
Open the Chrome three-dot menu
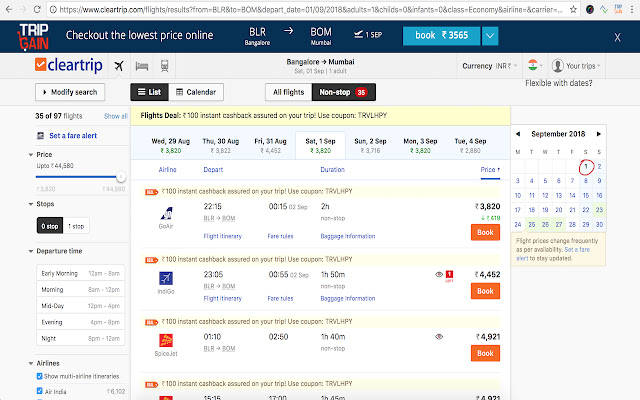click(631, 9)
